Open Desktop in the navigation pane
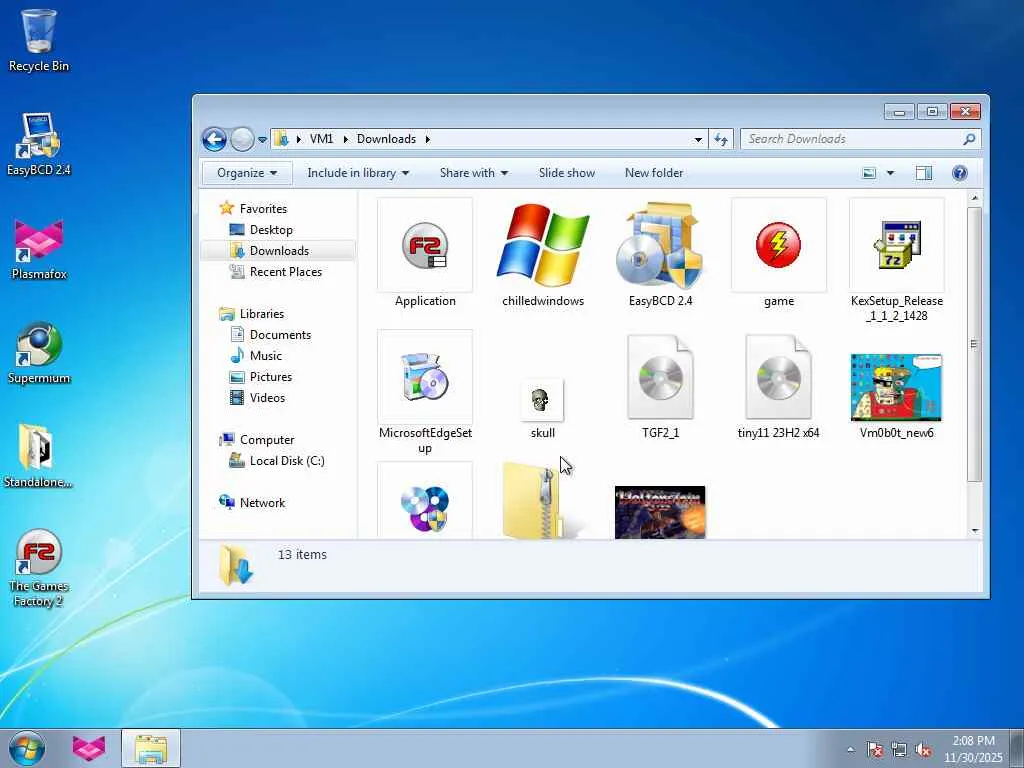 [x=270, y=230]
